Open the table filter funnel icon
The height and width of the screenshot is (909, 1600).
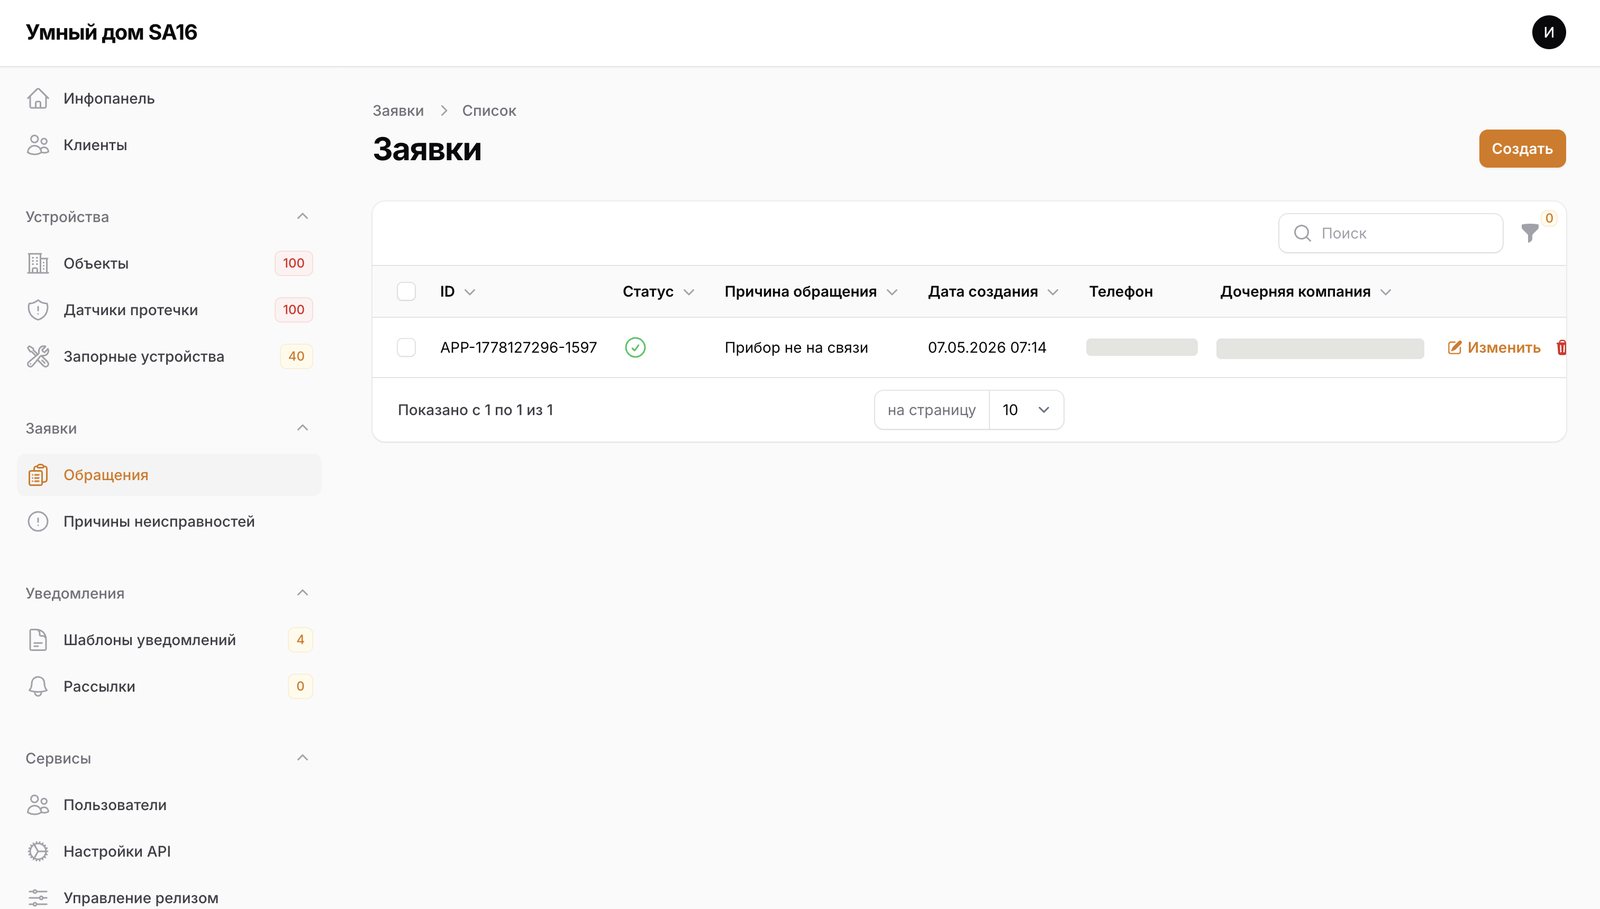point(1530,233)
